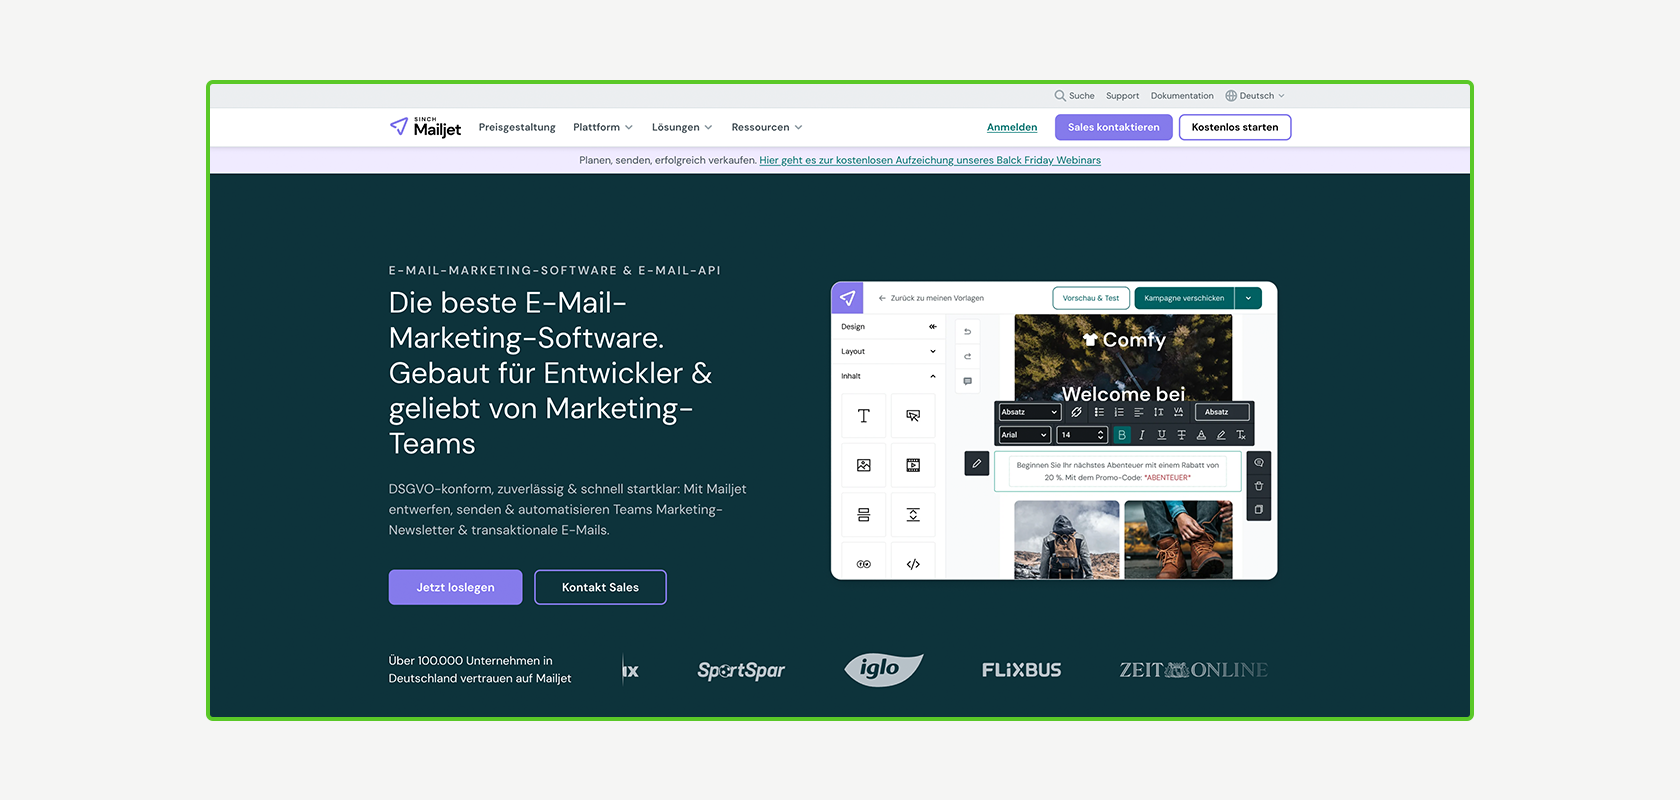Open arrow next to Kampagne verschicken
Image resolution: width=1680 pixels, height=800 pixels.
[1248, 298]
